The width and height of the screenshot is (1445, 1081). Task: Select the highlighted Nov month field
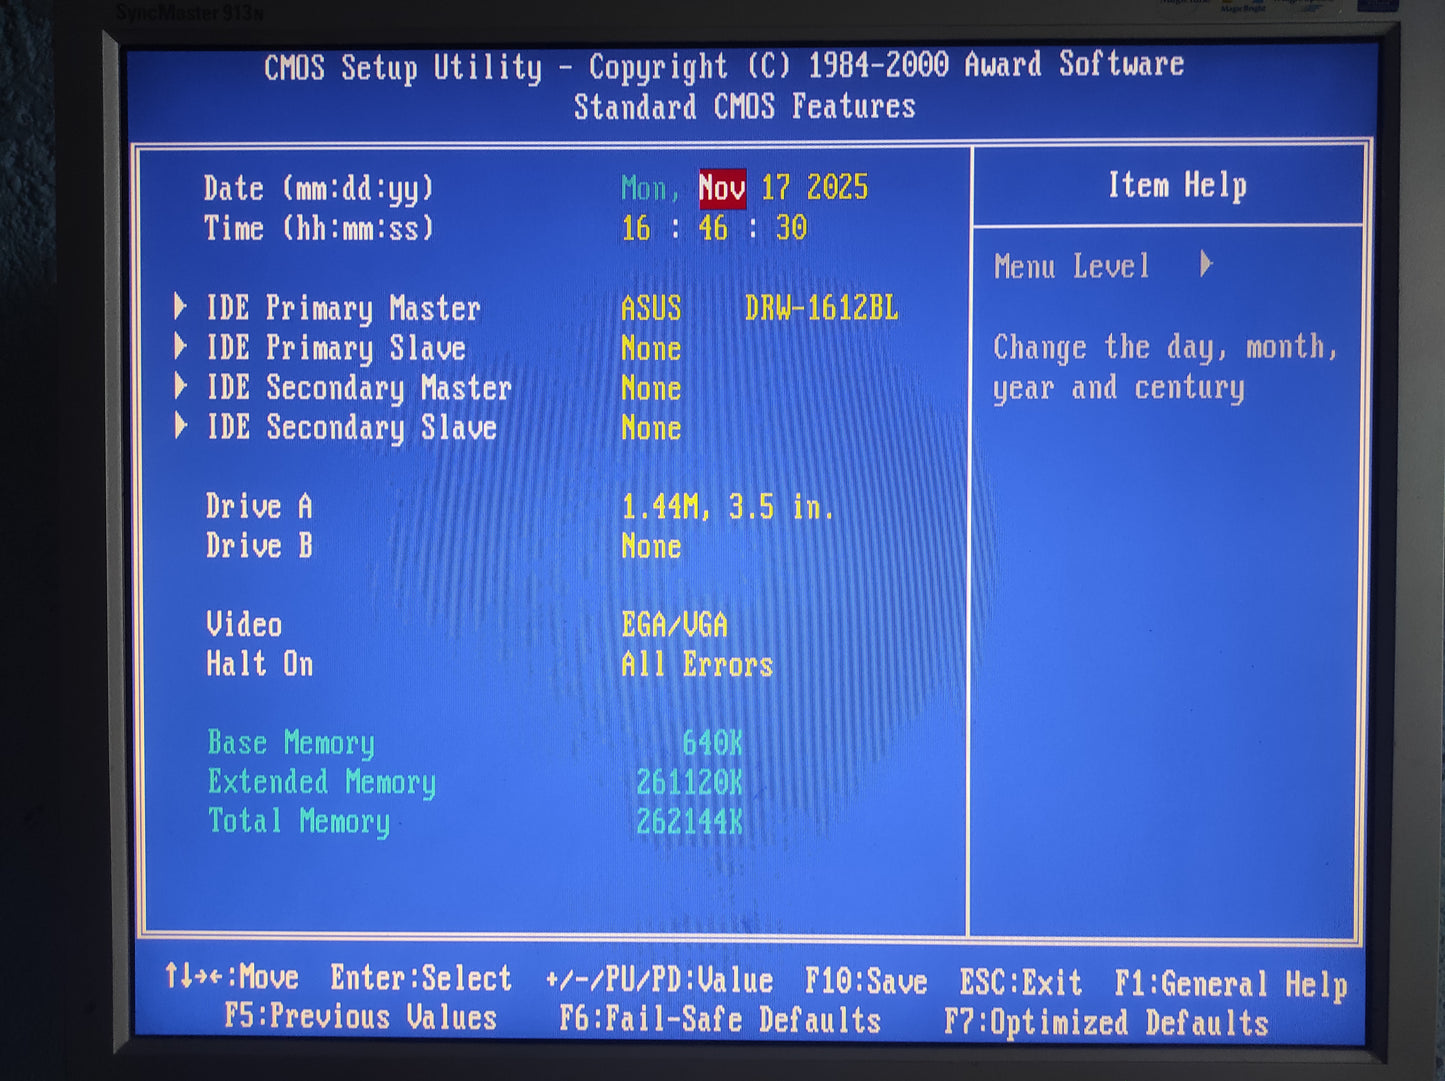[x=720, y=188]
